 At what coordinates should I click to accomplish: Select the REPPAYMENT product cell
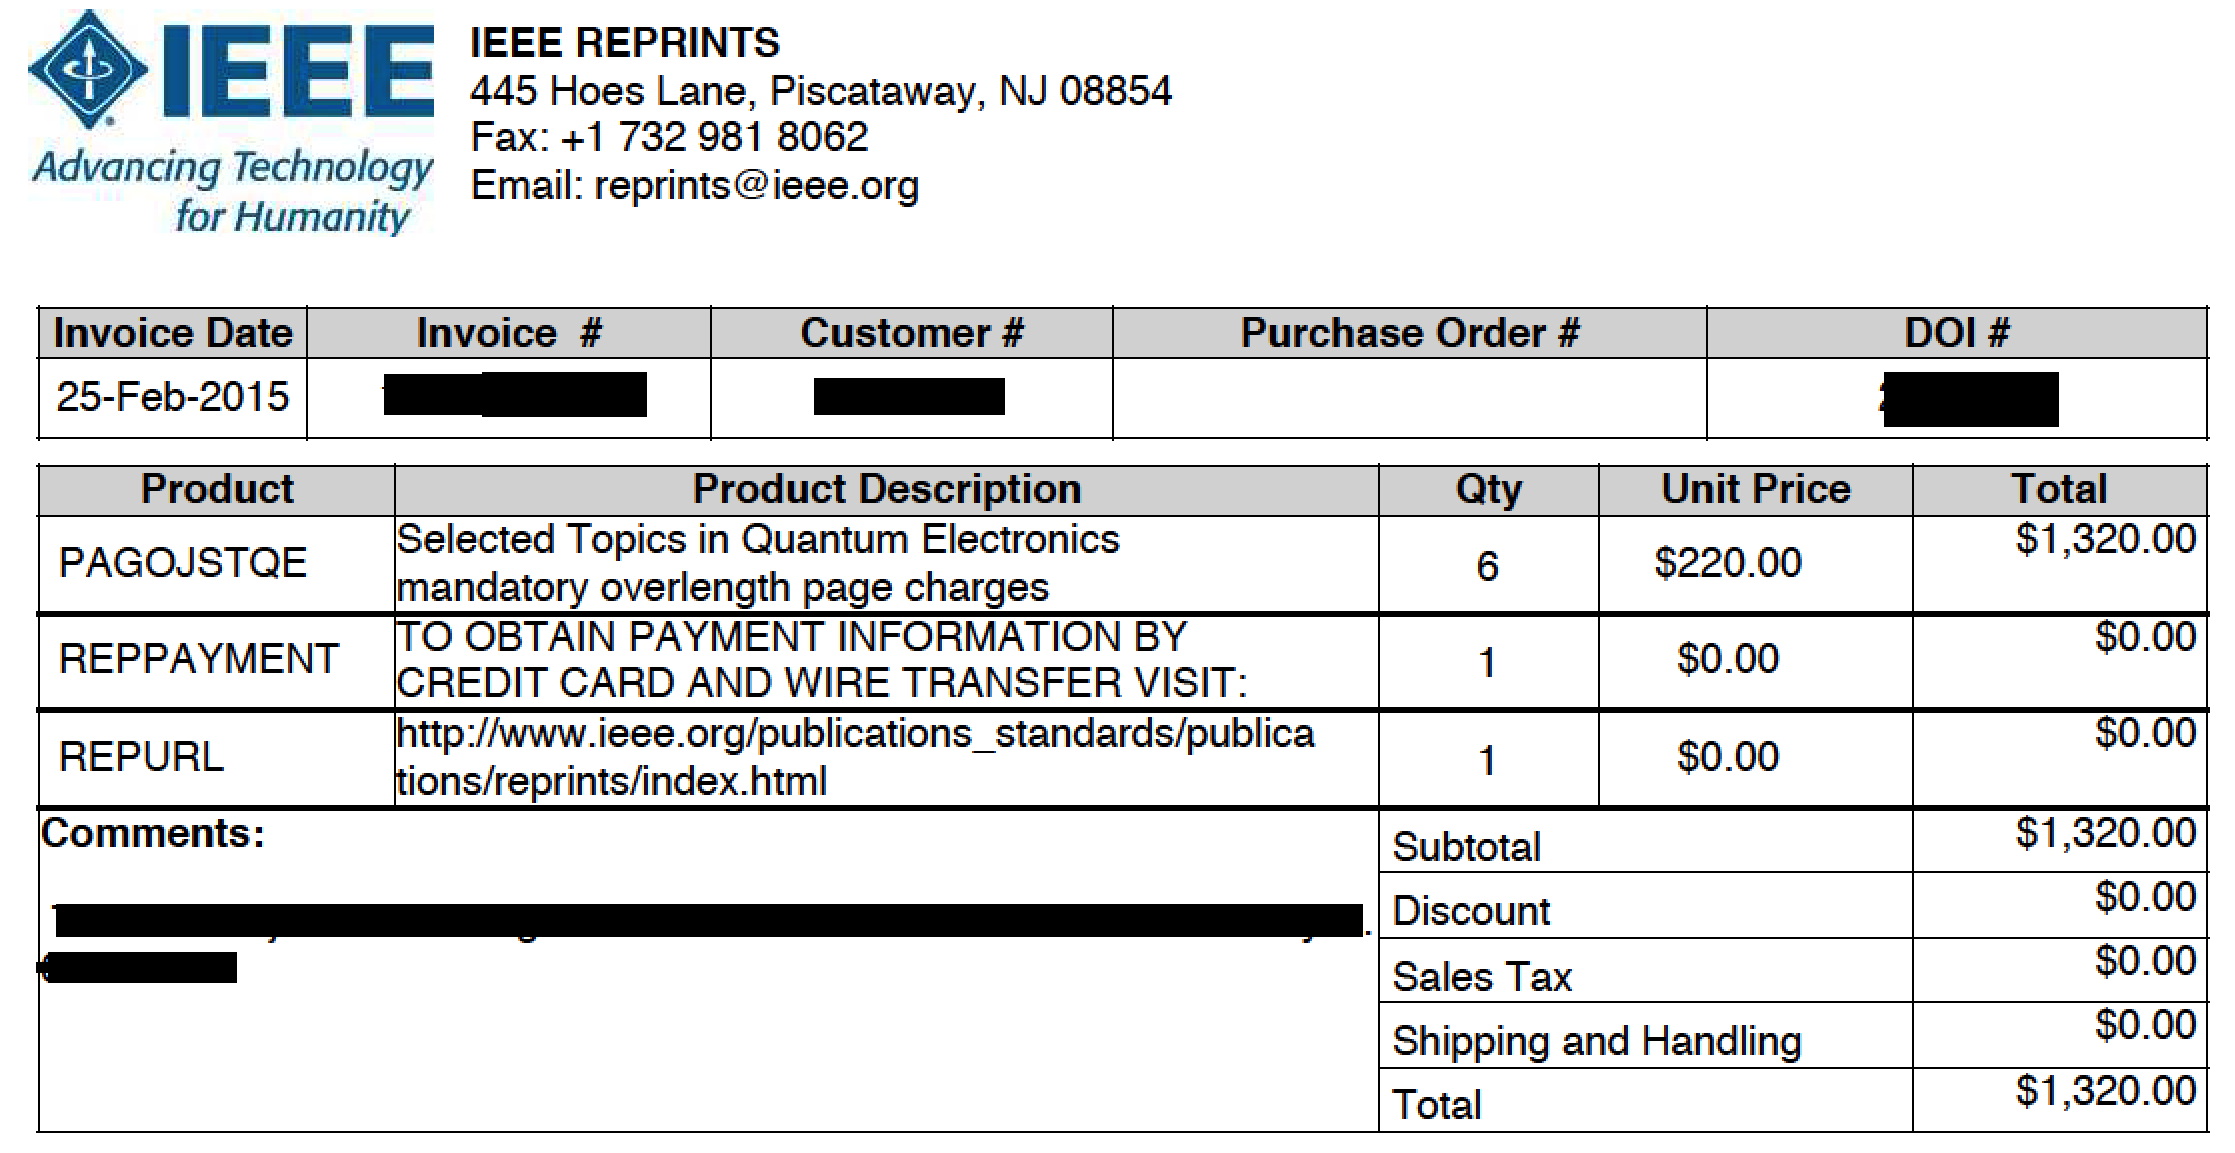pos(199,659)
